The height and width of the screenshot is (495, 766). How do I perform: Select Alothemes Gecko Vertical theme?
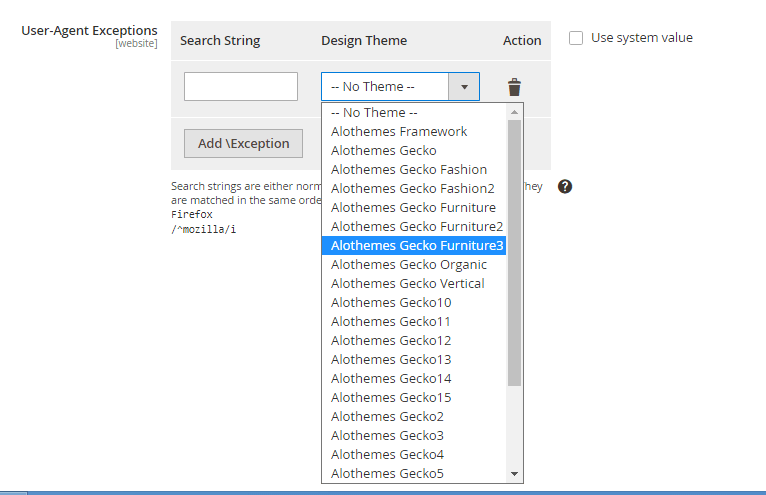coord(408,284)
